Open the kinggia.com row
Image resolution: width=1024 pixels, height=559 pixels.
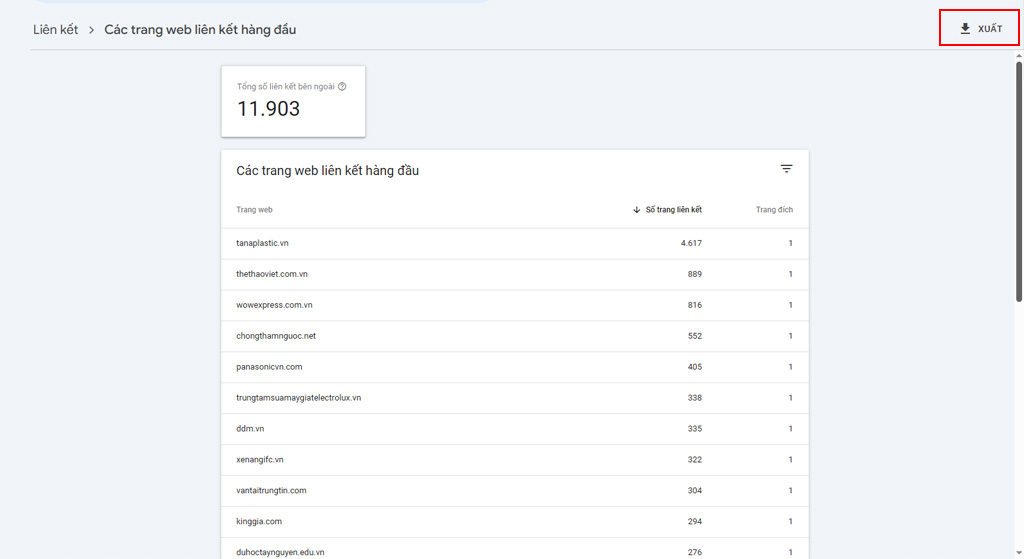coord(515,521)
